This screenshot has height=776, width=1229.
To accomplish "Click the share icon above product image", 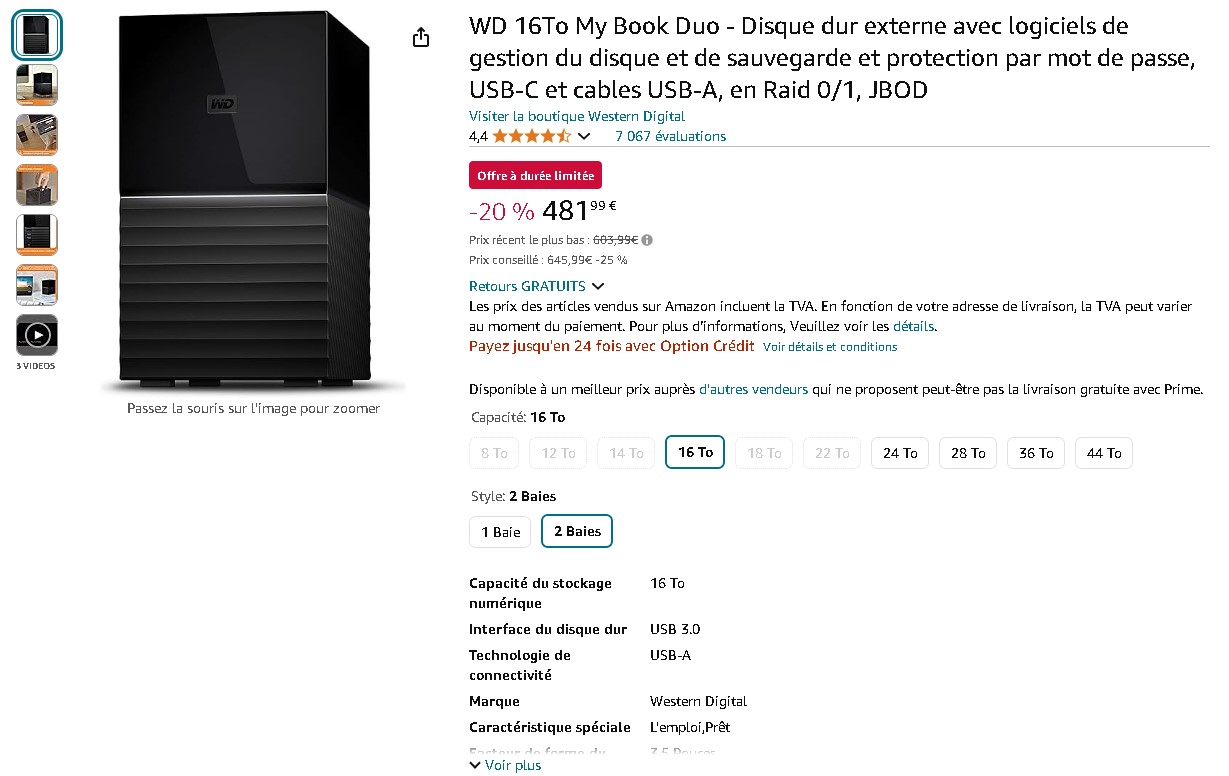I will click(421, 37).
